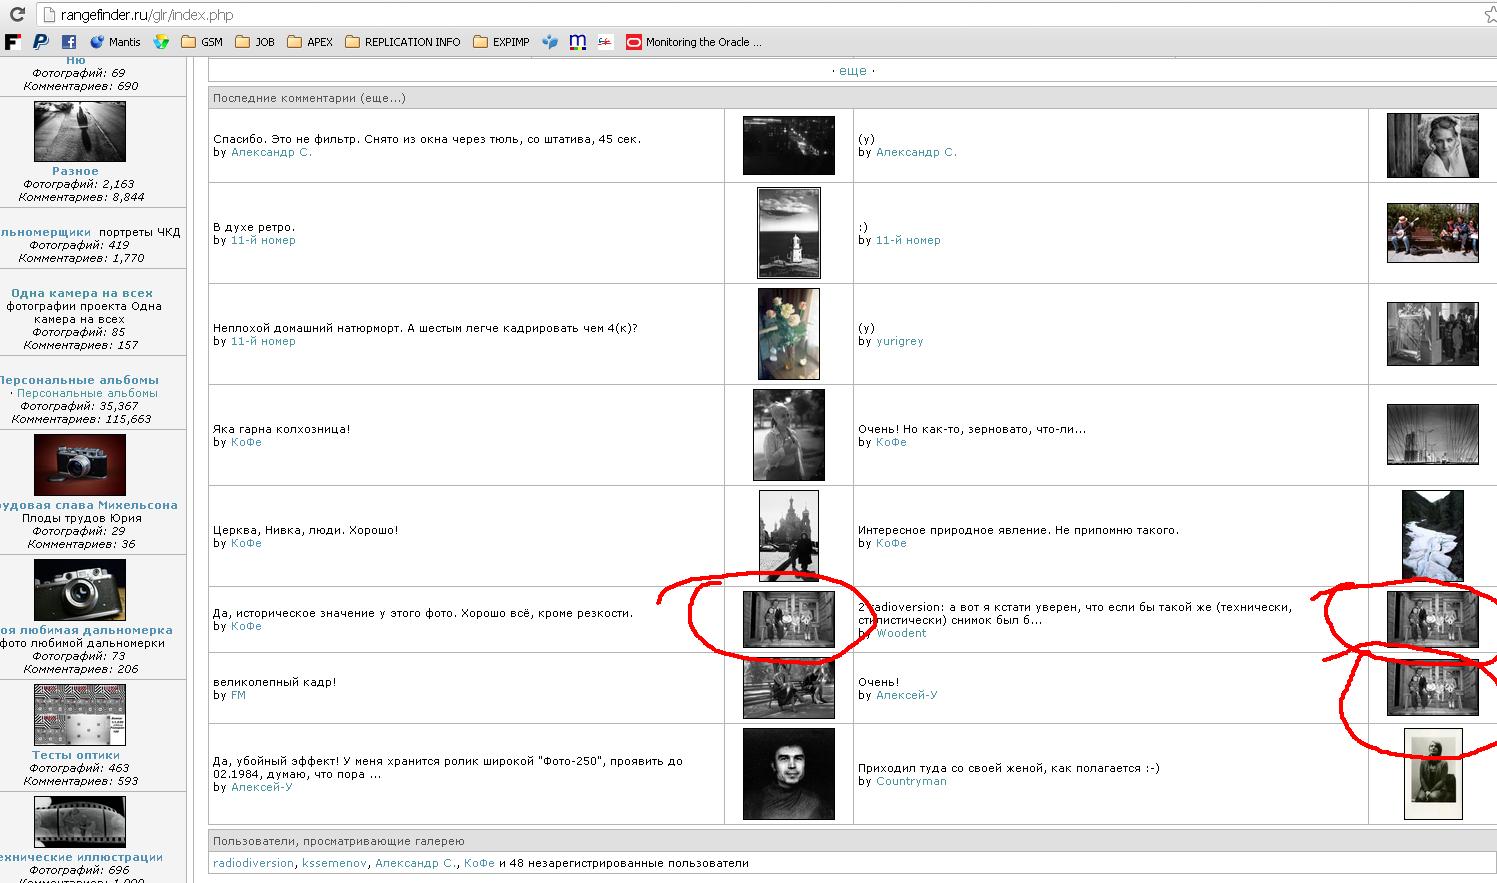Image resolution: width=1497 pixels, height=883 pixels.
Task: Click the 'еще' link above comments
Action: point(853,71)
